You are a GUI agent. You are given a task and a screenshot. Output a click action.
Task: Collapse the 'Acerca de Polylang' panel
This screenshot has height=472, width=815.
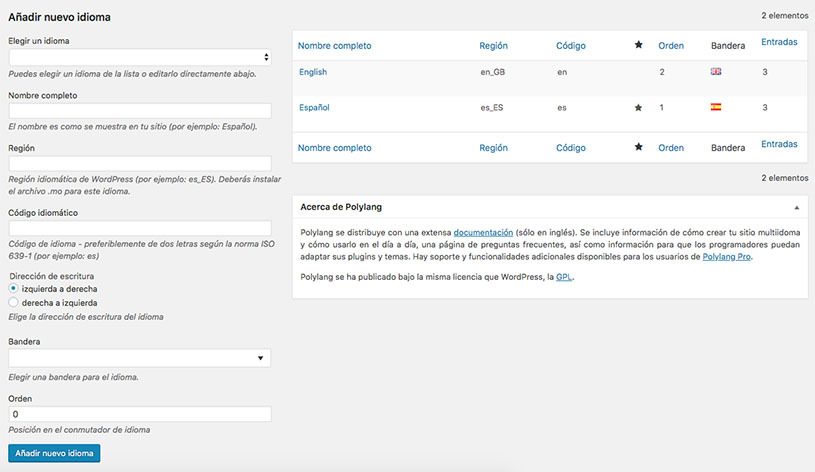pyautogui.click(x=796, y=207)
